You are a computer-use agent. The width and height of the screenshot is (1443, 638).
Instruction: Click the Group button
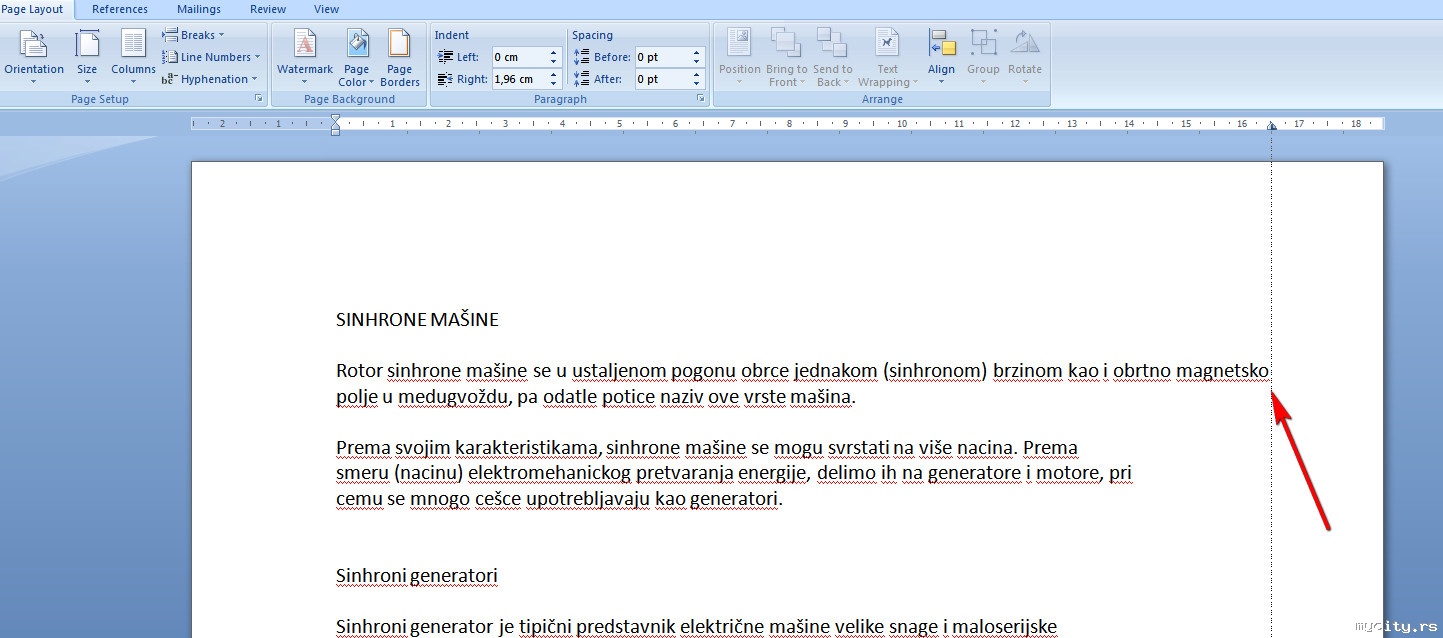pos(983,56)
